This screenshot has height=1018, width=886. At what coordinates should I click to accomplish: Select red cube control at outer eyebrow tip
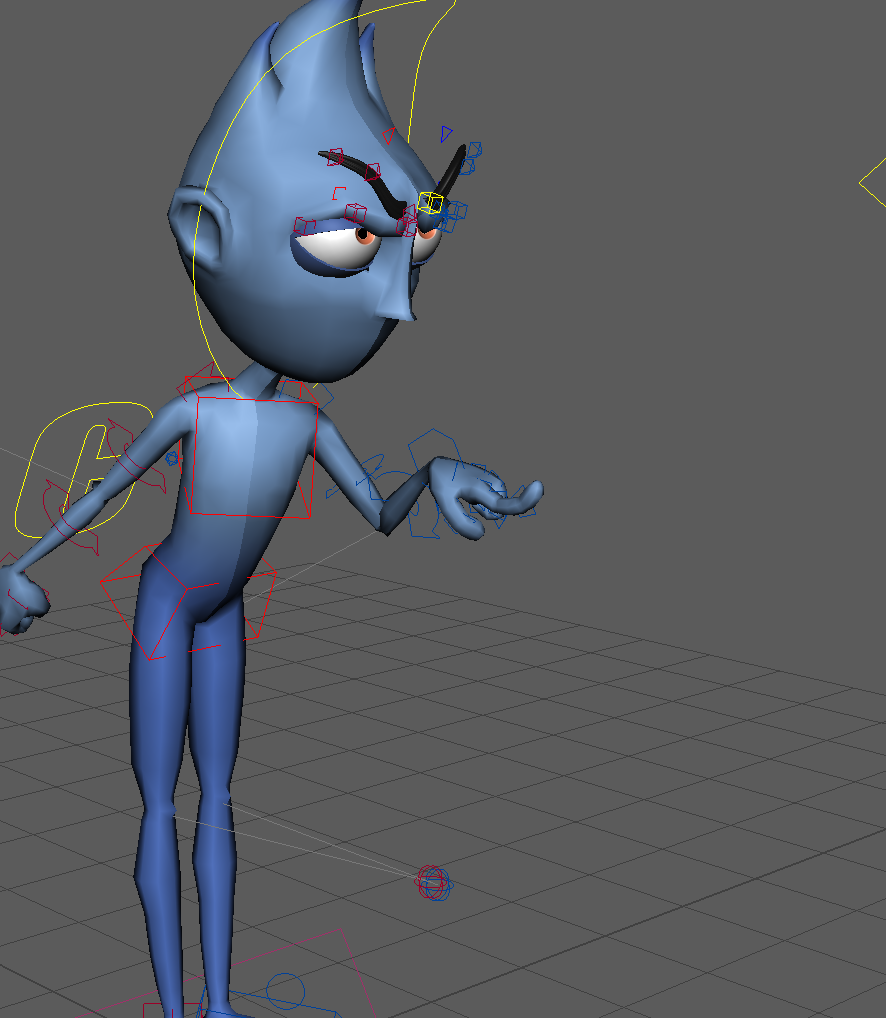(x=335, y=156)
